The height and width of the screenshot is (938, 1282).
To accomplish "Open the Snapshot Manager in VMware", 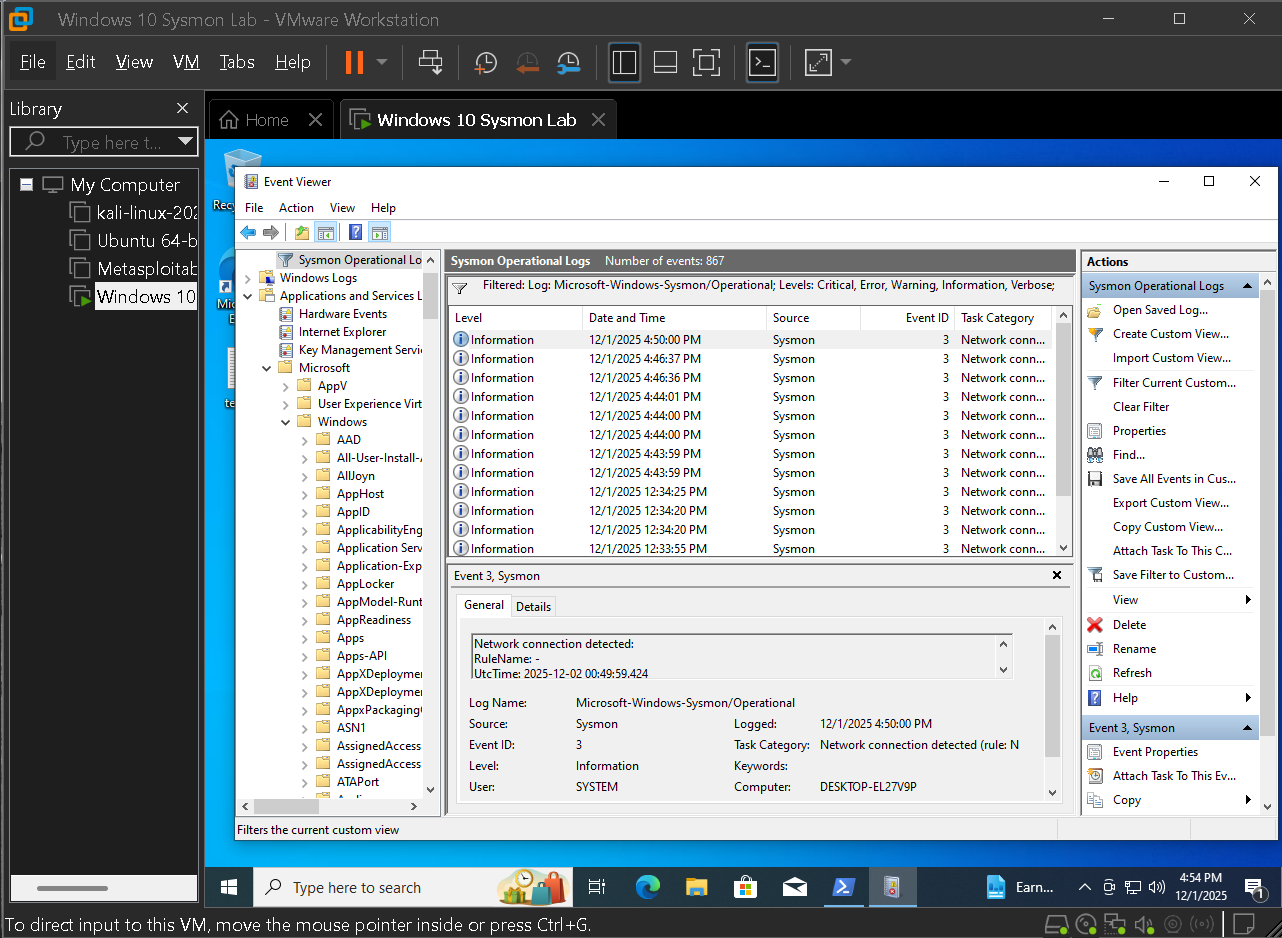I will click(569, 62).
